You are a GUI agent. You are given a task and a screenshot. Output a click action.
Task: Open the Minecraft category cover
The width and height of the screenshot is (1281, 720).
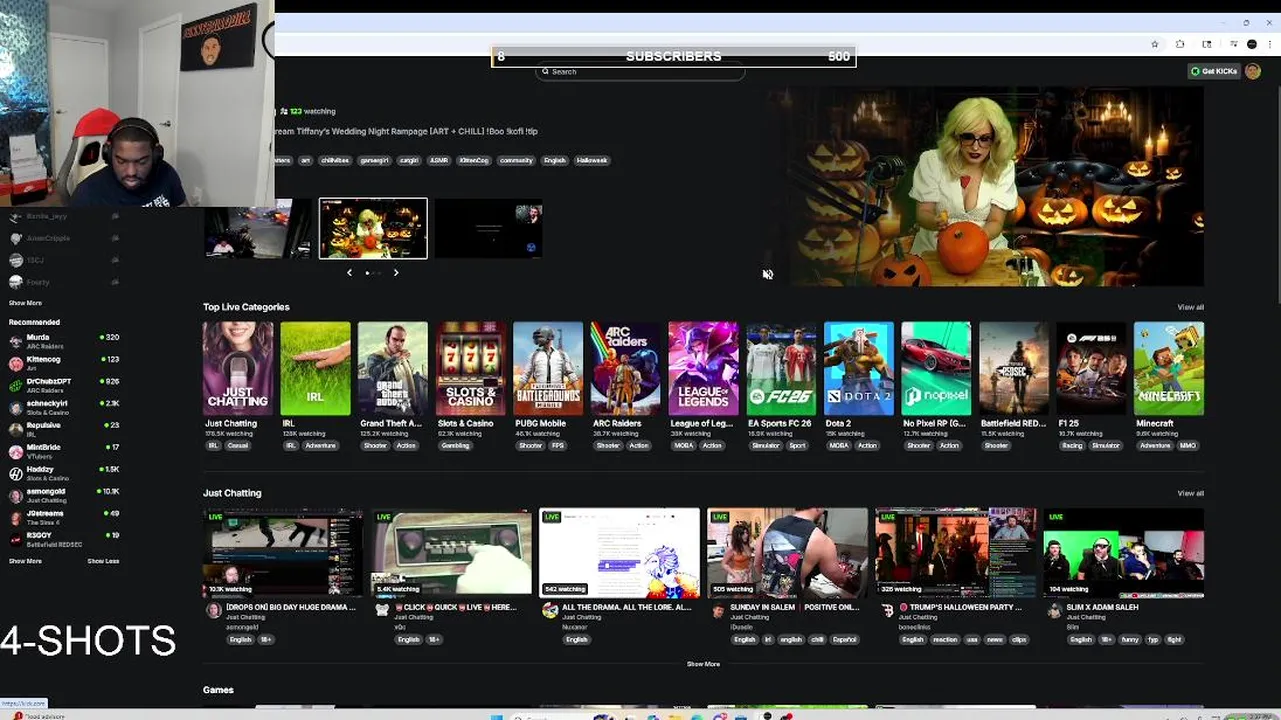coord(1169,368)
